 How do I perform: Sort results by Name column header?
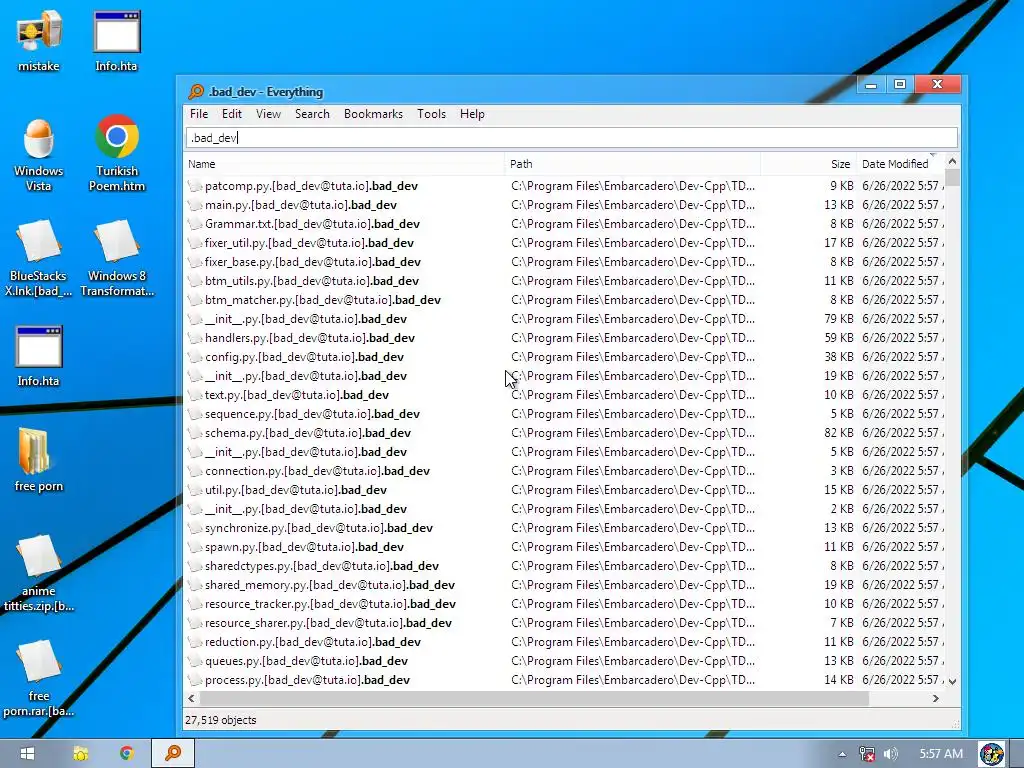tap(344, 164)
